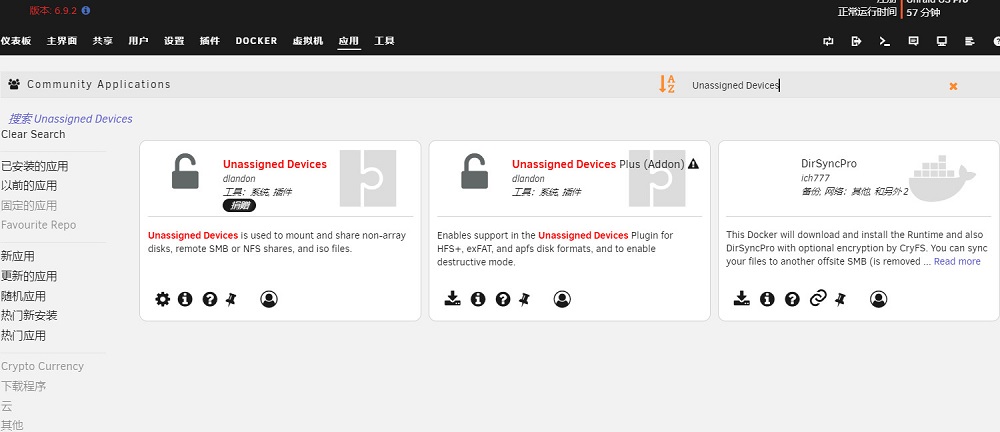Click the warning triangle on Unassigned Devices Plus
Viewport: 1000px width, 432px height.
click(694, 164)
